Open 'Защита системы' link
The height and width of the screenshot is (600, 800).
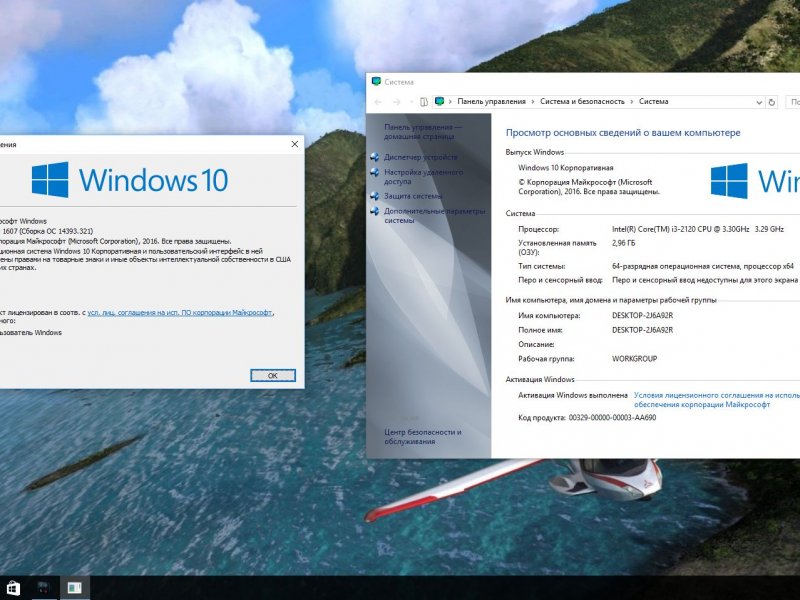point(413,196)
